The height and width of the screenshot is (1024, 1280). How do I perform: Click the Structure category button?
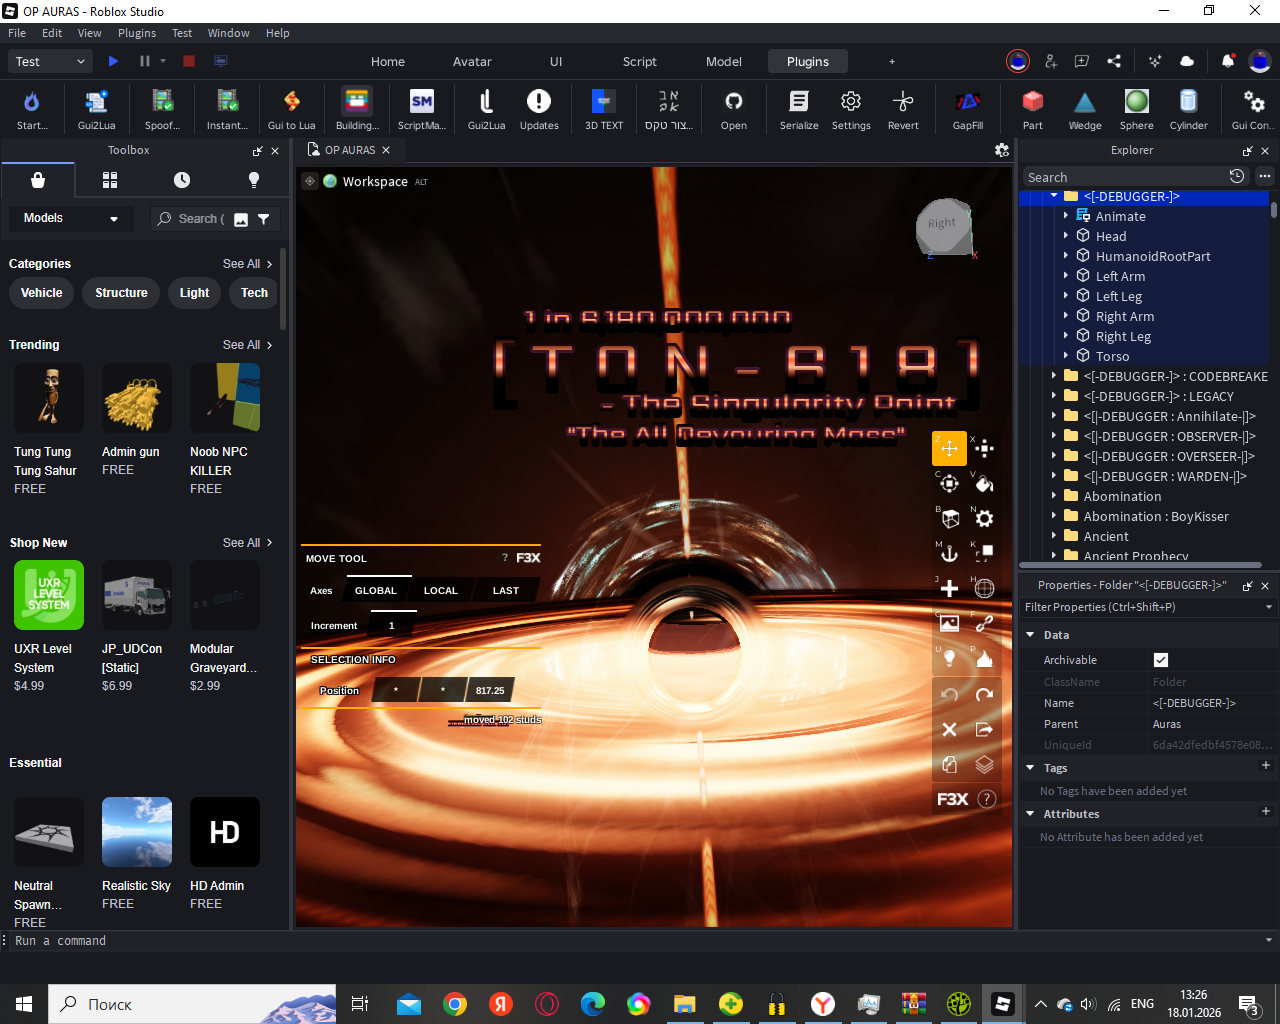pos(121,293)
